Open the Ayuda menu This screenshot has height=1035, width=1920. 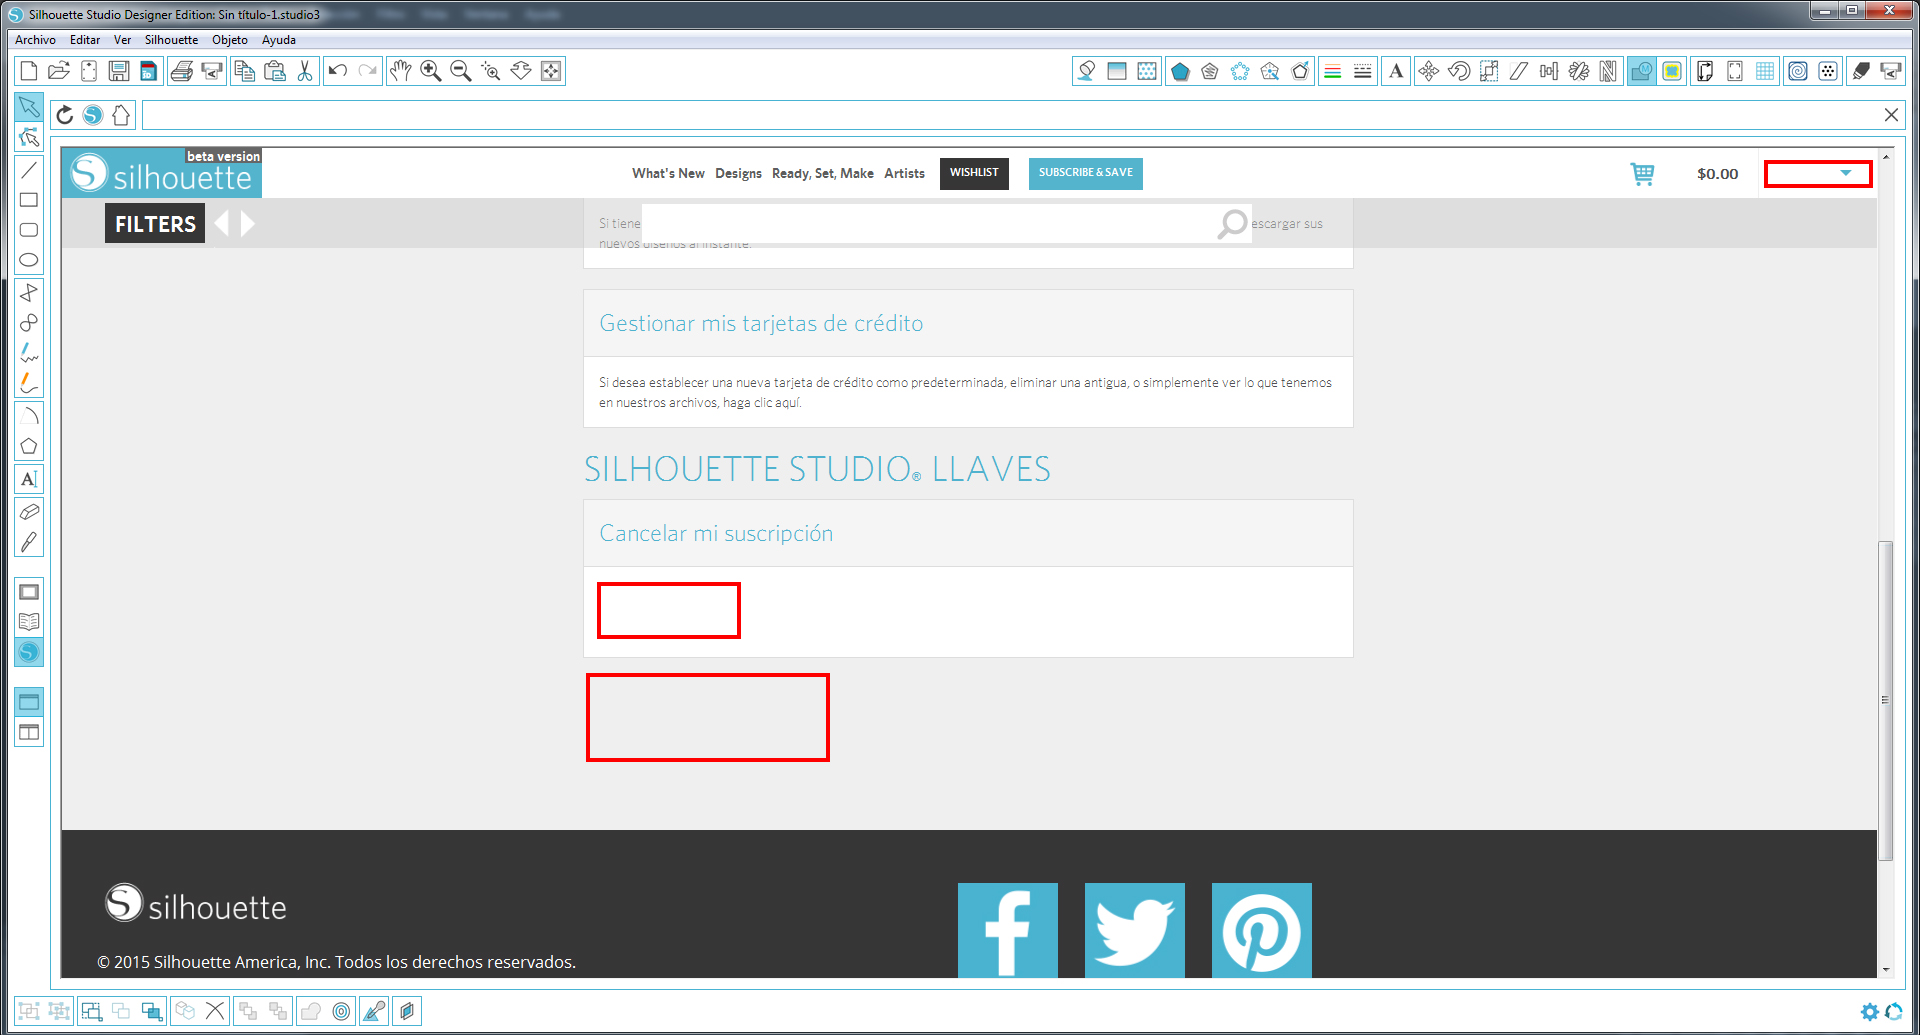[279, 40]
